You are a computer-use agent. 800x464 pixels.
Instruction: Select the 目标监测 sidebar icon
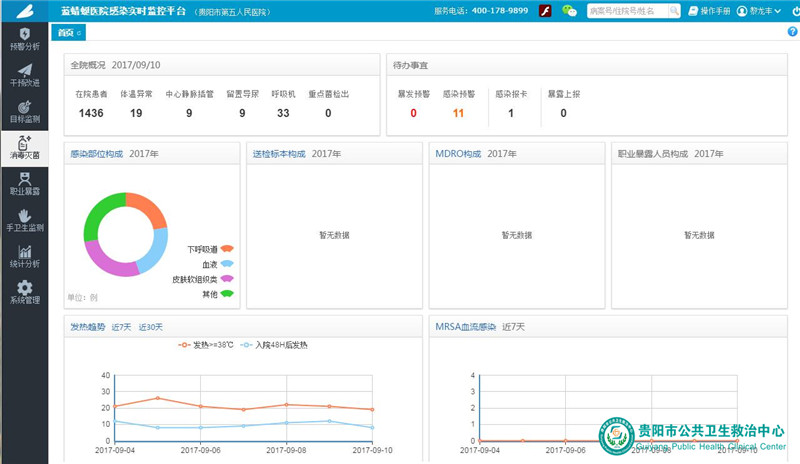pos(24,111)
